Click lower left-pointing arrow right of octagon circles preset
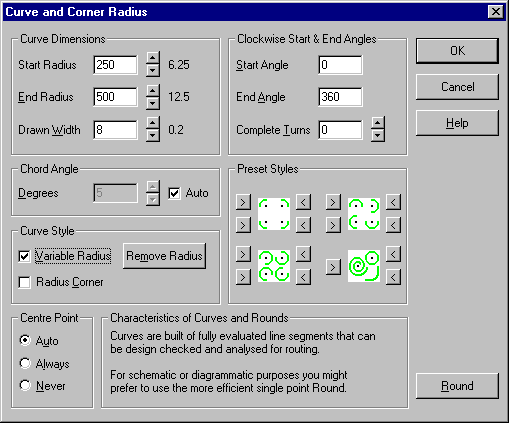509x423 pixels. pyautogui.click(x=303, y=277)
